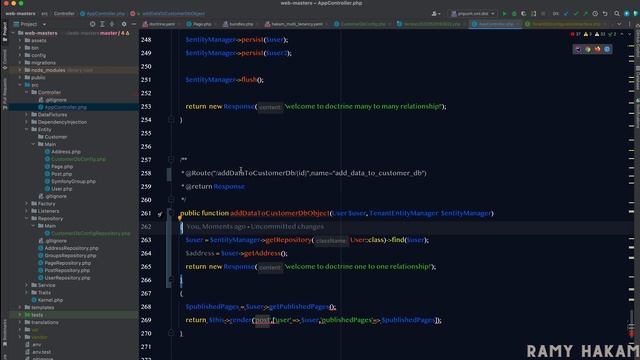Screen dimensions: 640x360
Task: Run with coverage icon in toolbar
Action: (x=524, y=13)
